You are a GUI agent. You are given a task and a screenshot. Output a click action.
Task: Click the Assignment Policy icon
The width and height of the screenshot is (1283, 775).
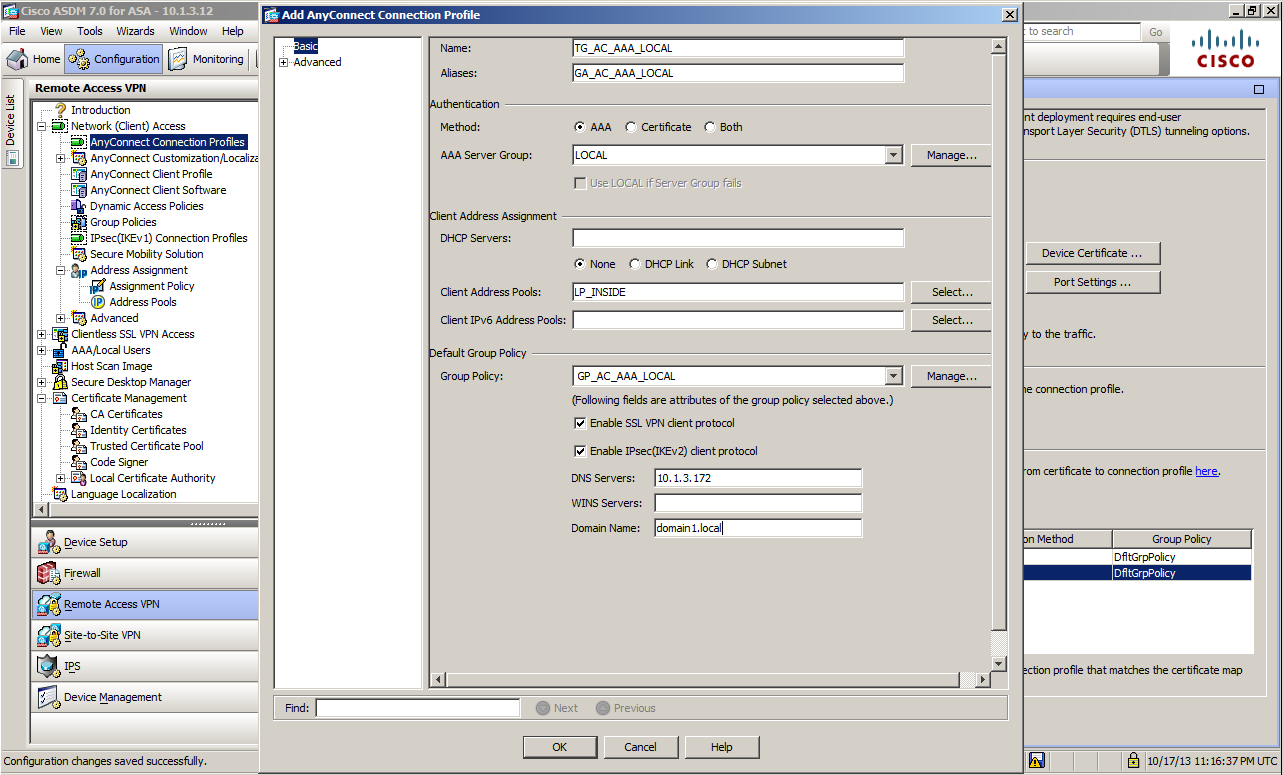(x=98, y=286)
